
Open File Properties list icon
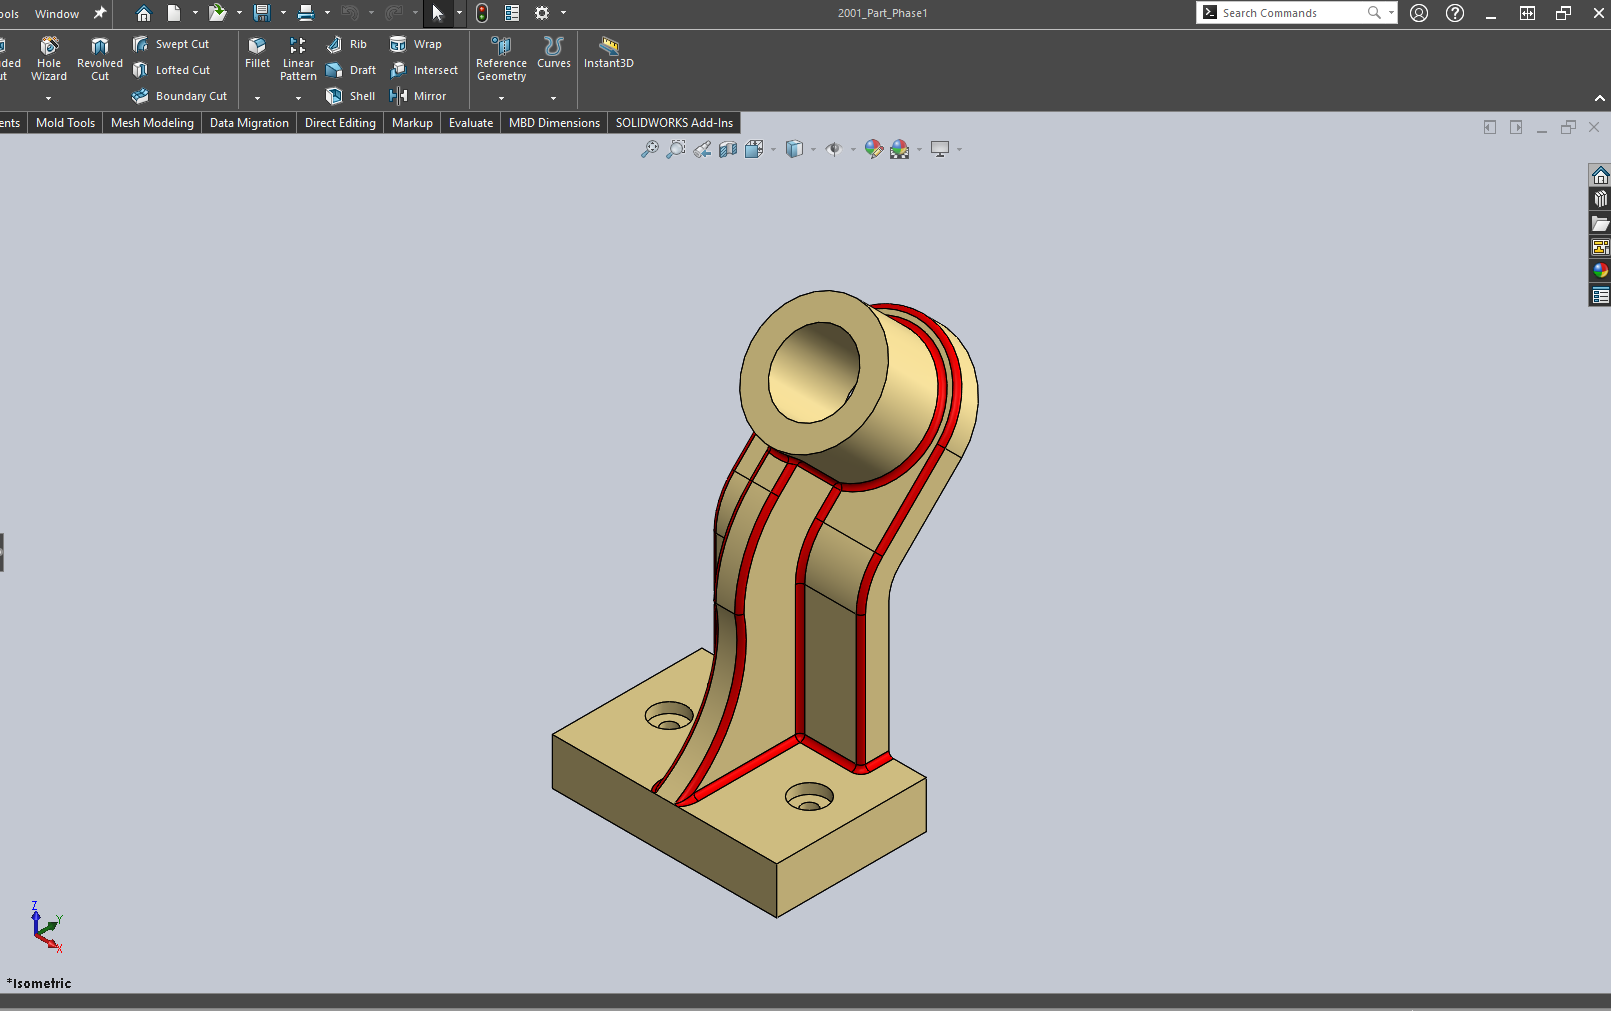[x=512, y=13]
